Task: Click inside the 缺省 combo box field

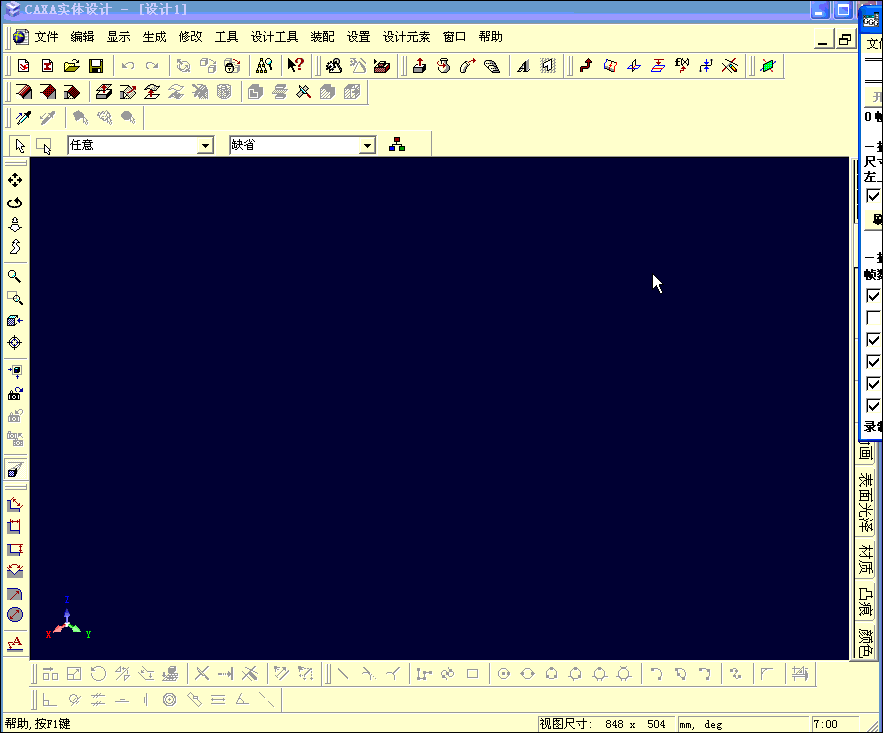Action: [295, 145]
